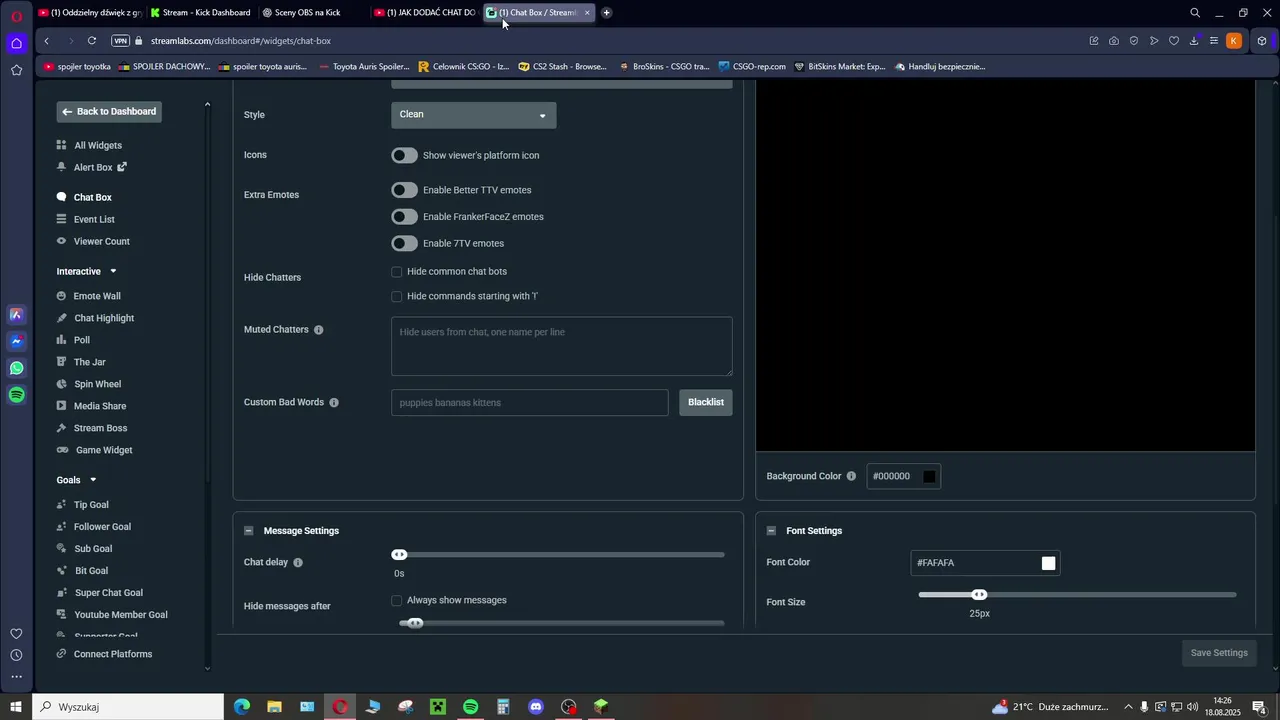The width and height of the screenshot is (1280, 720).
Task: Open the Opera downloads icon
Action: pos(1194,41)
